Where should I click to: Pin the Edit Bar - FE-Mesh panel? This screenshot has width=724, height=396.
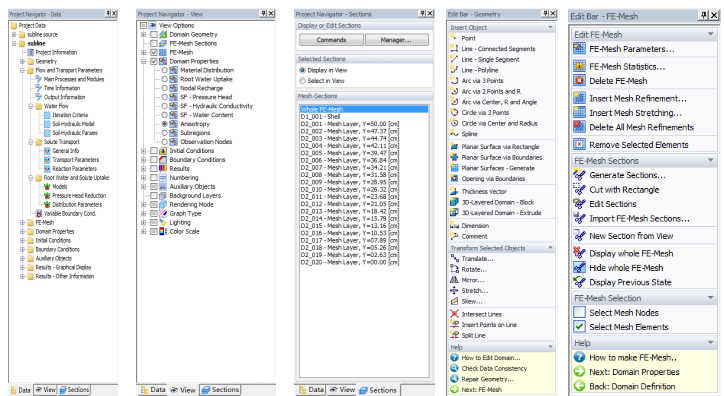[x=703, y=16]
